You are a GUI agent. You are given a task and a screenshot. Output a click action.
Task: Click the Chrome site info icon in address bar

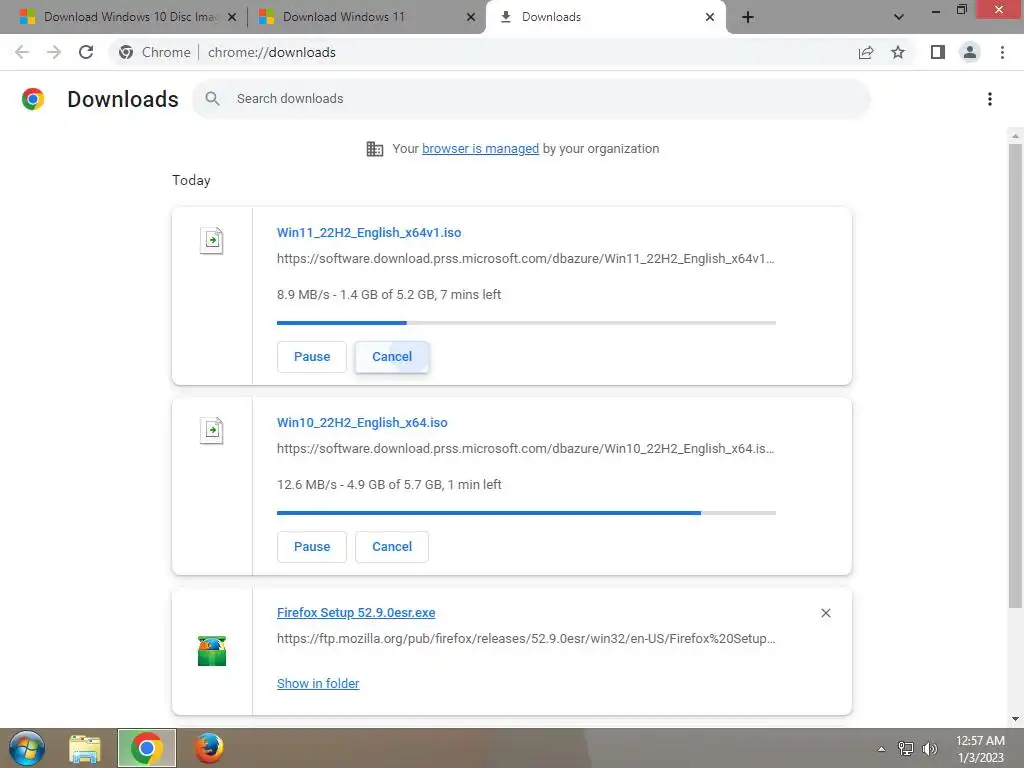click(126, 52)
